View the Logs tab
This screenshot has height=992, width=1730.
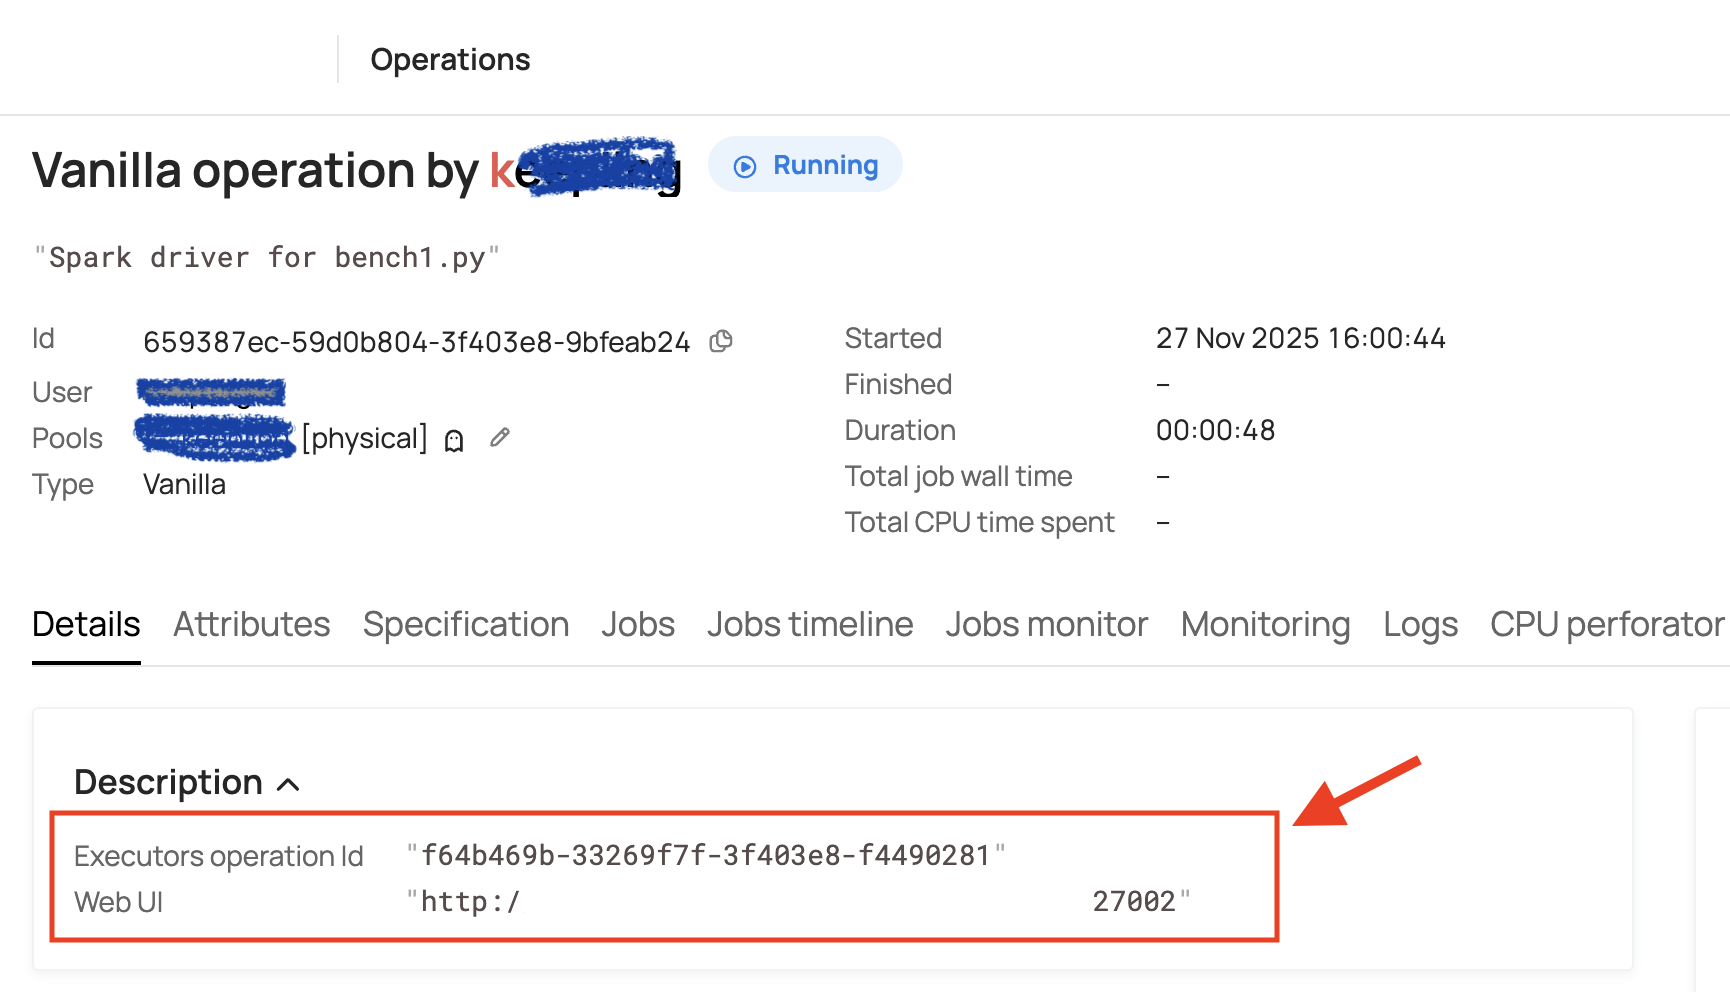[x=1420, y=625]
